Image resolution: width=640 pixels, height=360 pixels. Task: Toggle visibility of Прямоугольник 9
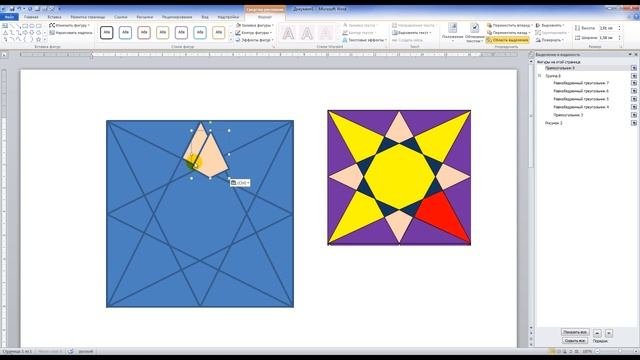634,68
